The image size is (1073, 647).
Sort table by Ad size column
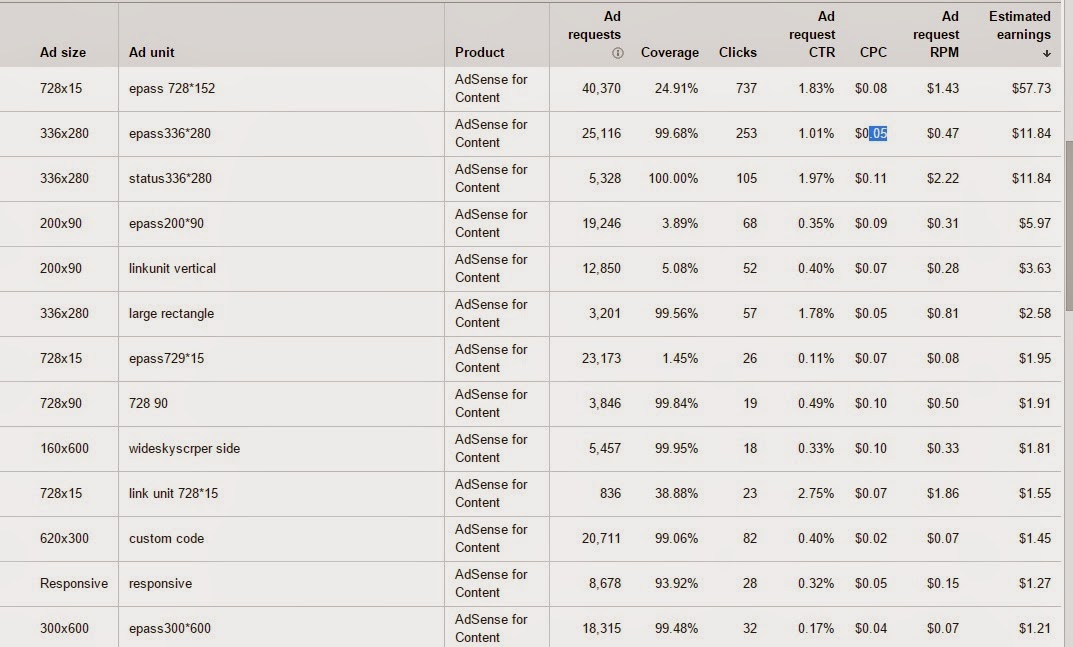(x=63, y=53)
